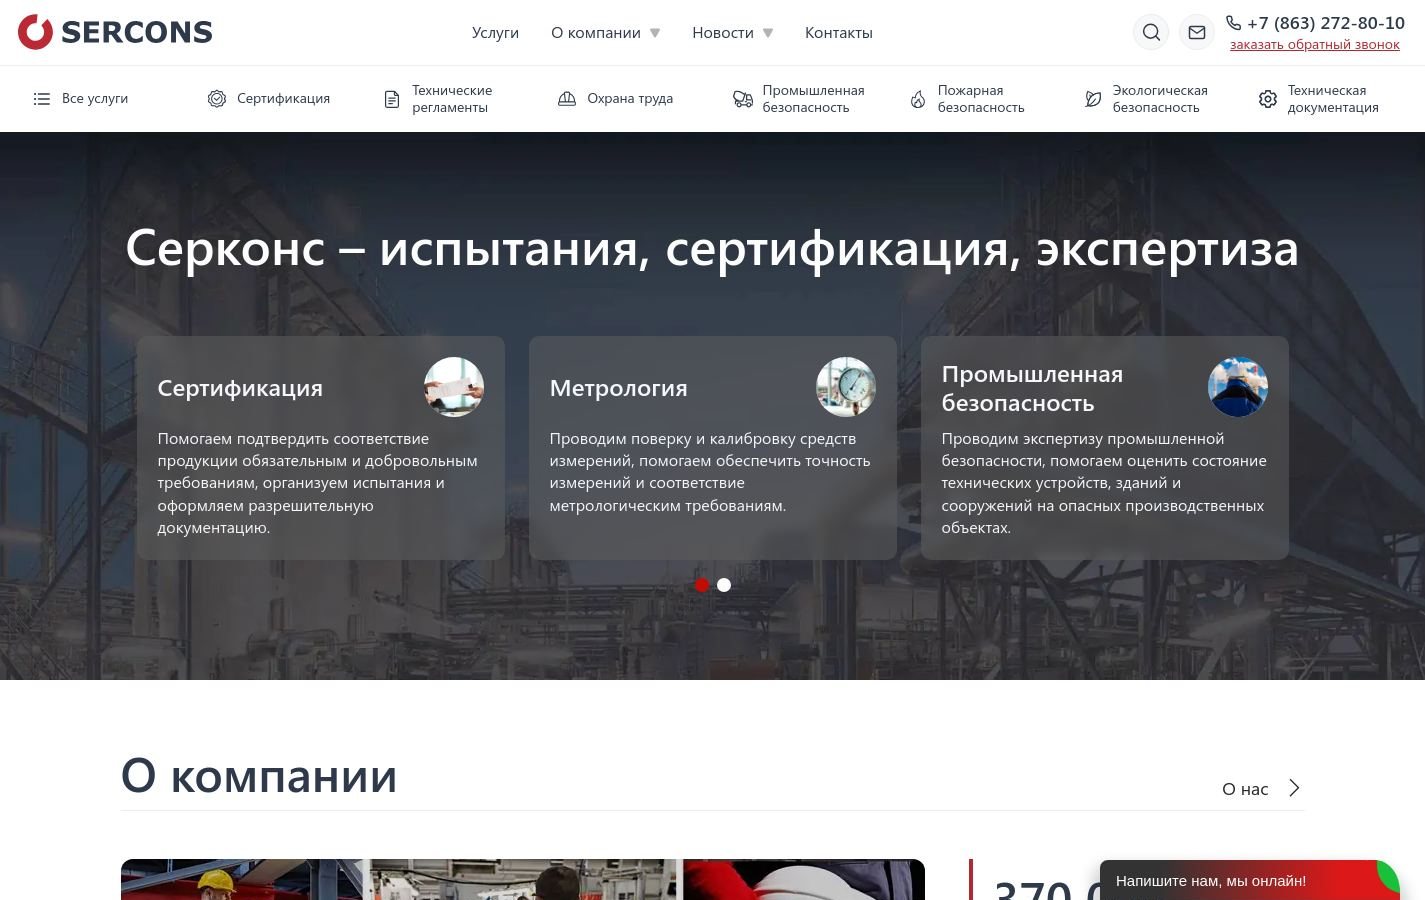Click the workers photo under О компании
1425x900 pixels.
pyautogui.click(x=523, y=880)
